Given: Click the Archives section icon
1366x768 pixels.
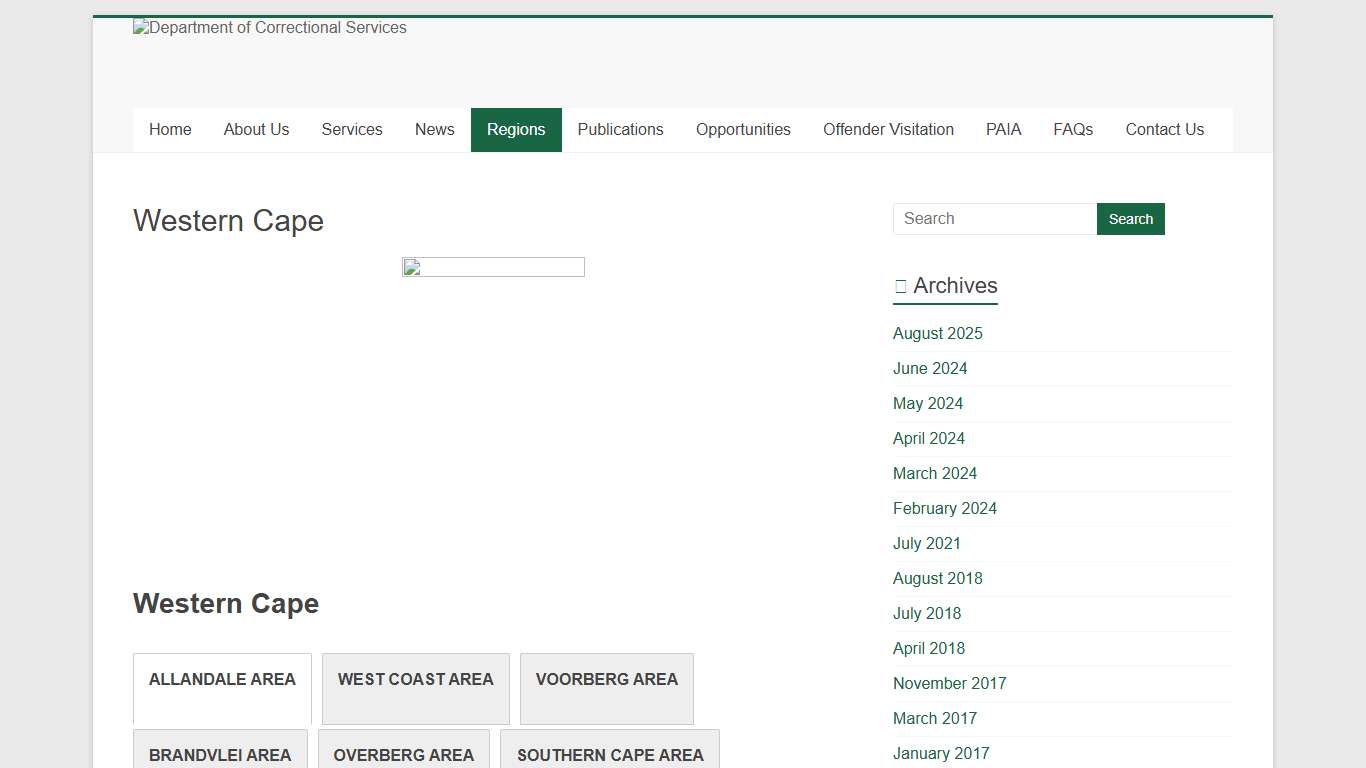Looking at the screenshot, I should (899, 285).
